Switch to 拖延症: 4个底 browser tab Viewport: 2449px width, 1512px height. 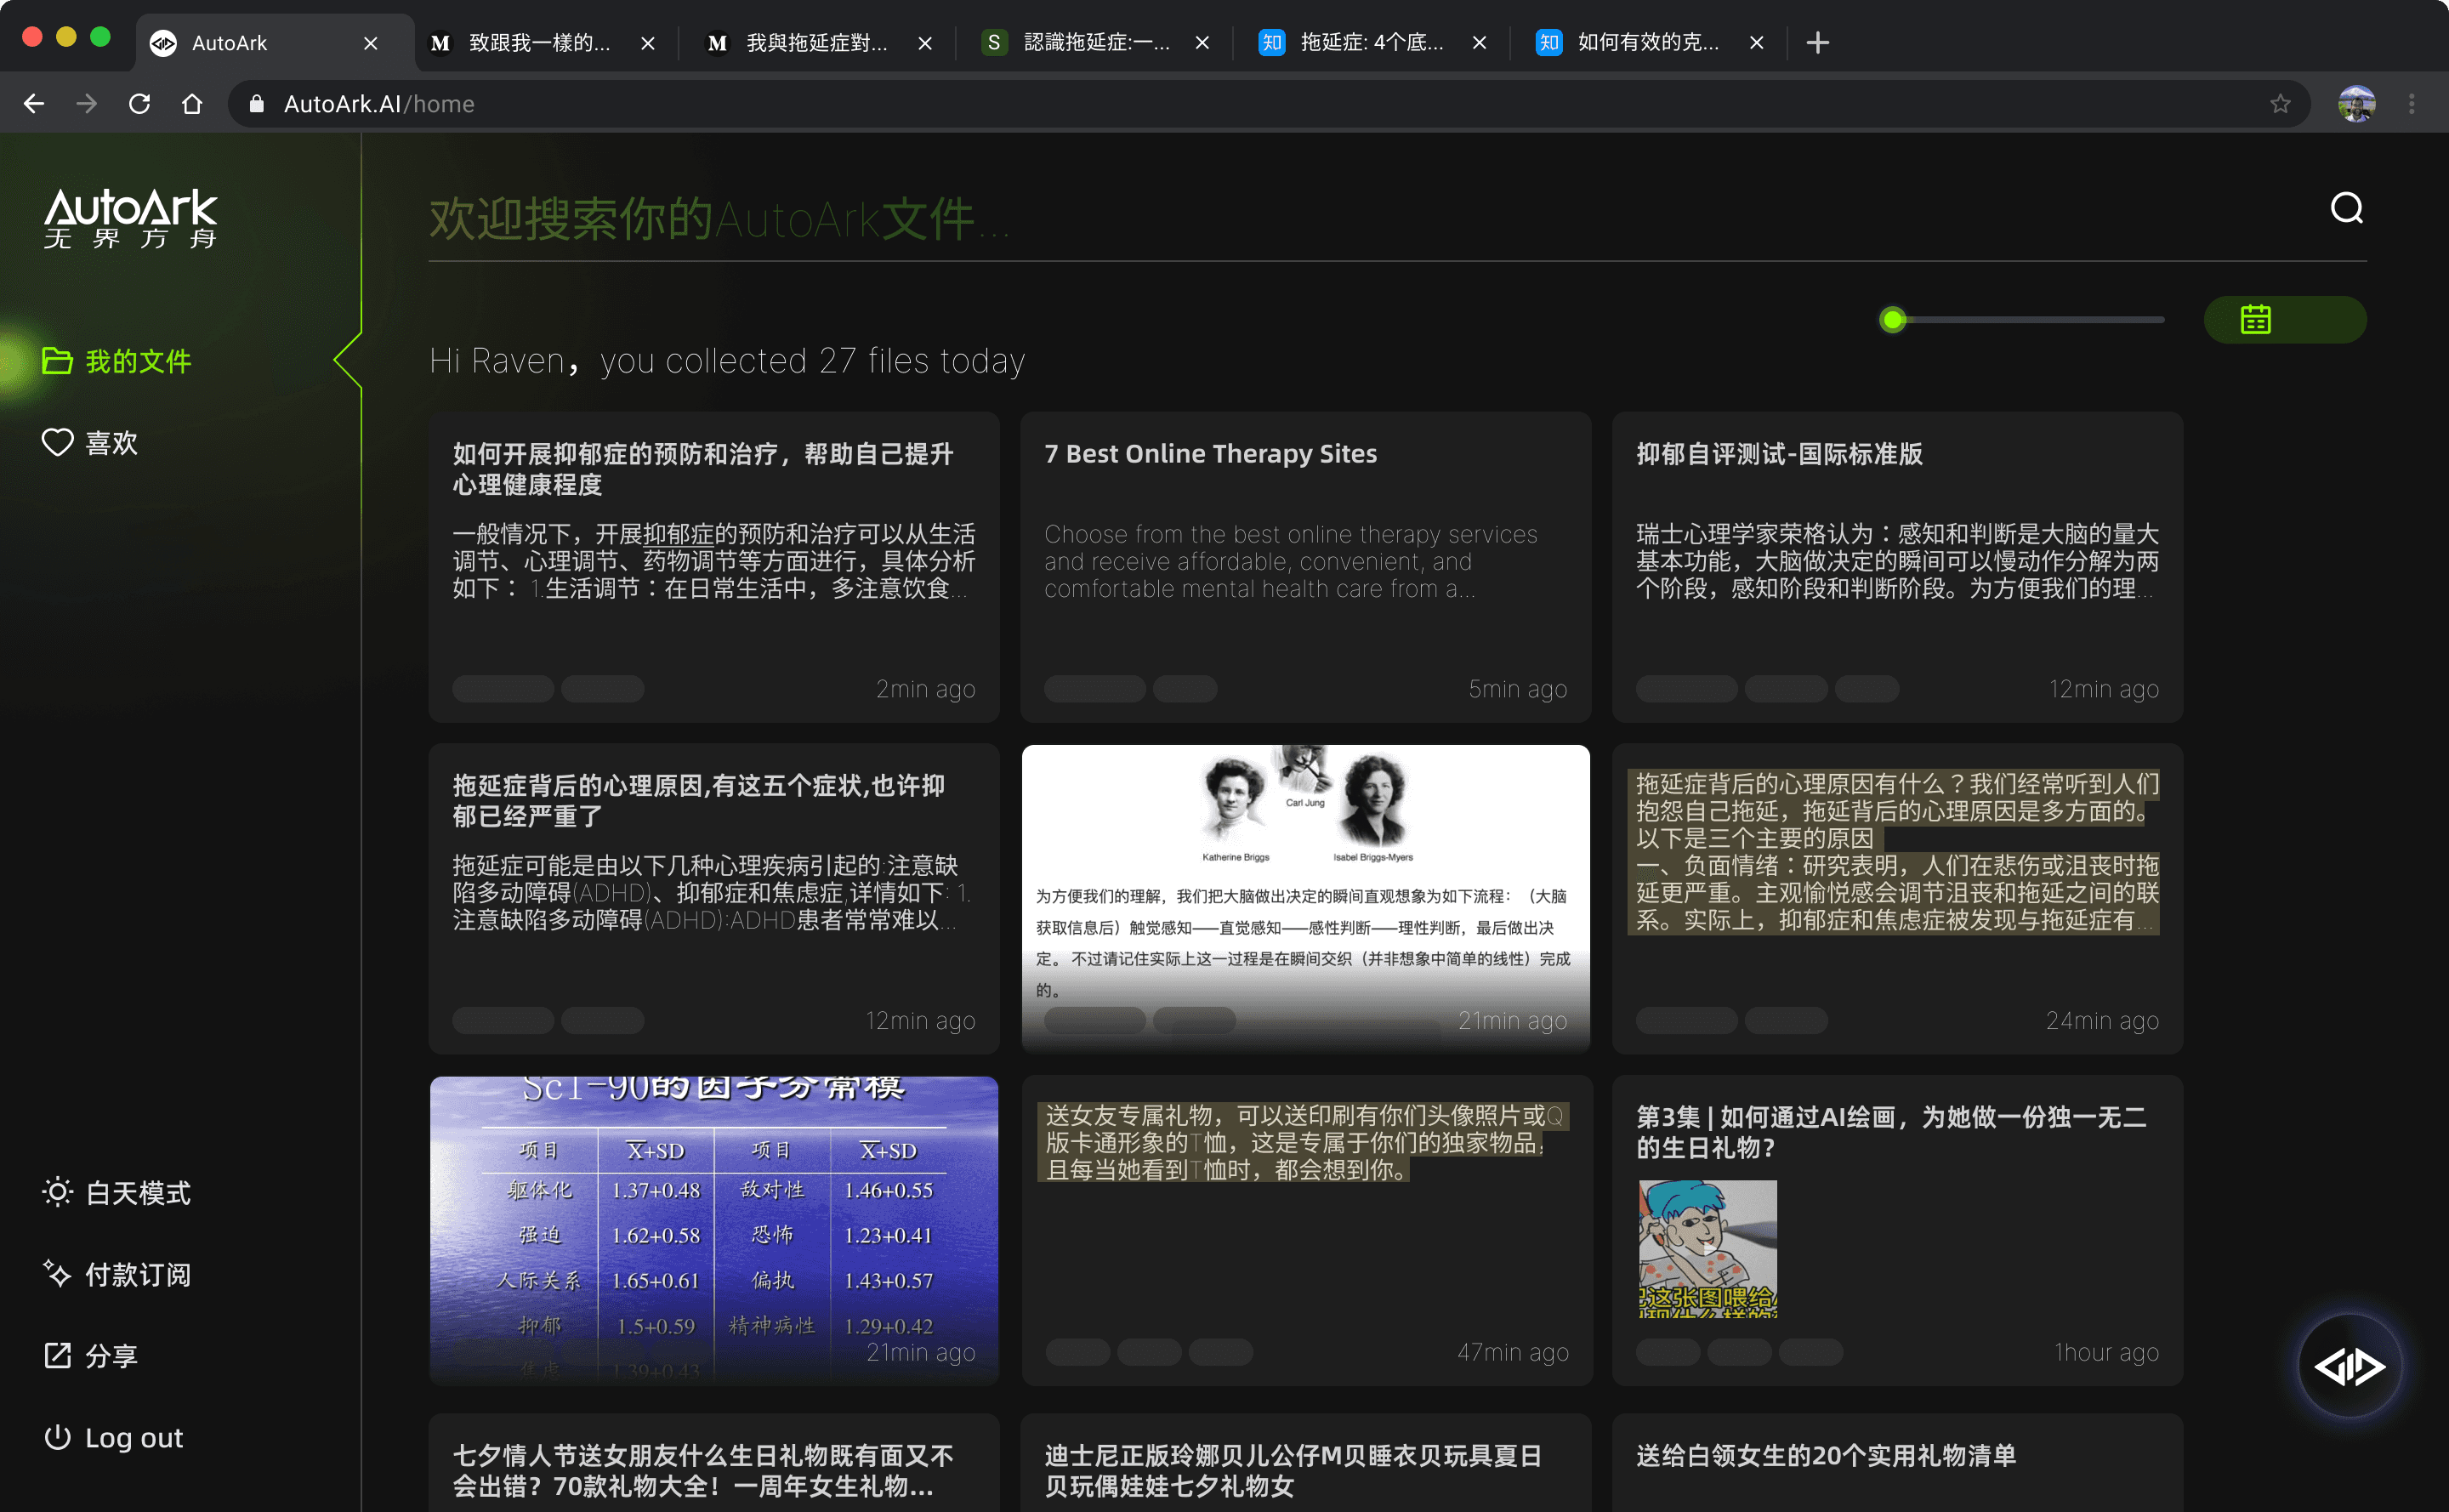click(x=1370, y=43)
